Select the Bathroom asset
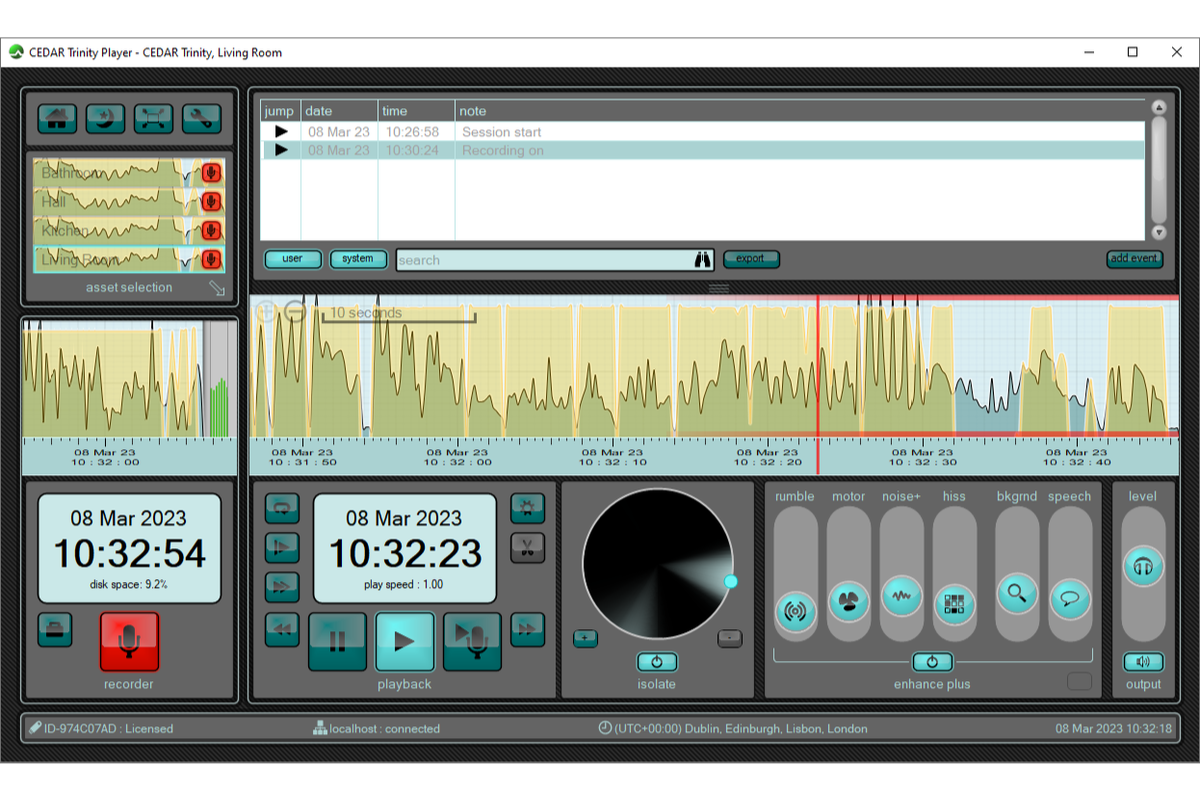Viewport: 1200px width, 800px height. pos(110,173)
